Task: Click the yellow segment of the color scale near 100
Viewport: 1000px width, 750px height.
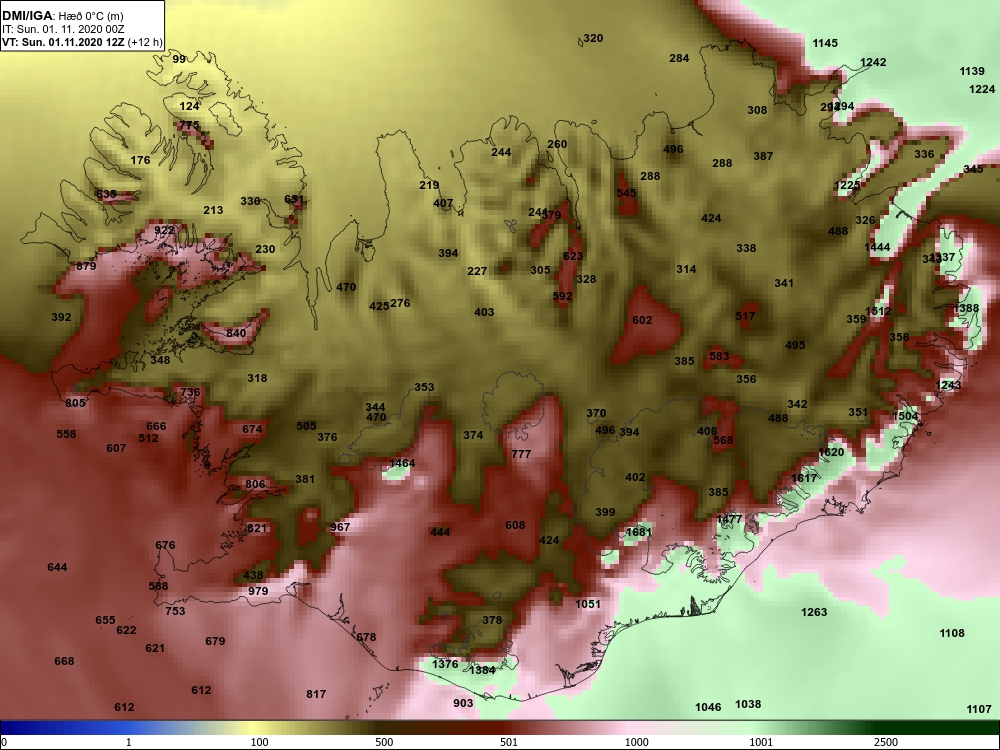Action: pos(255,727)
